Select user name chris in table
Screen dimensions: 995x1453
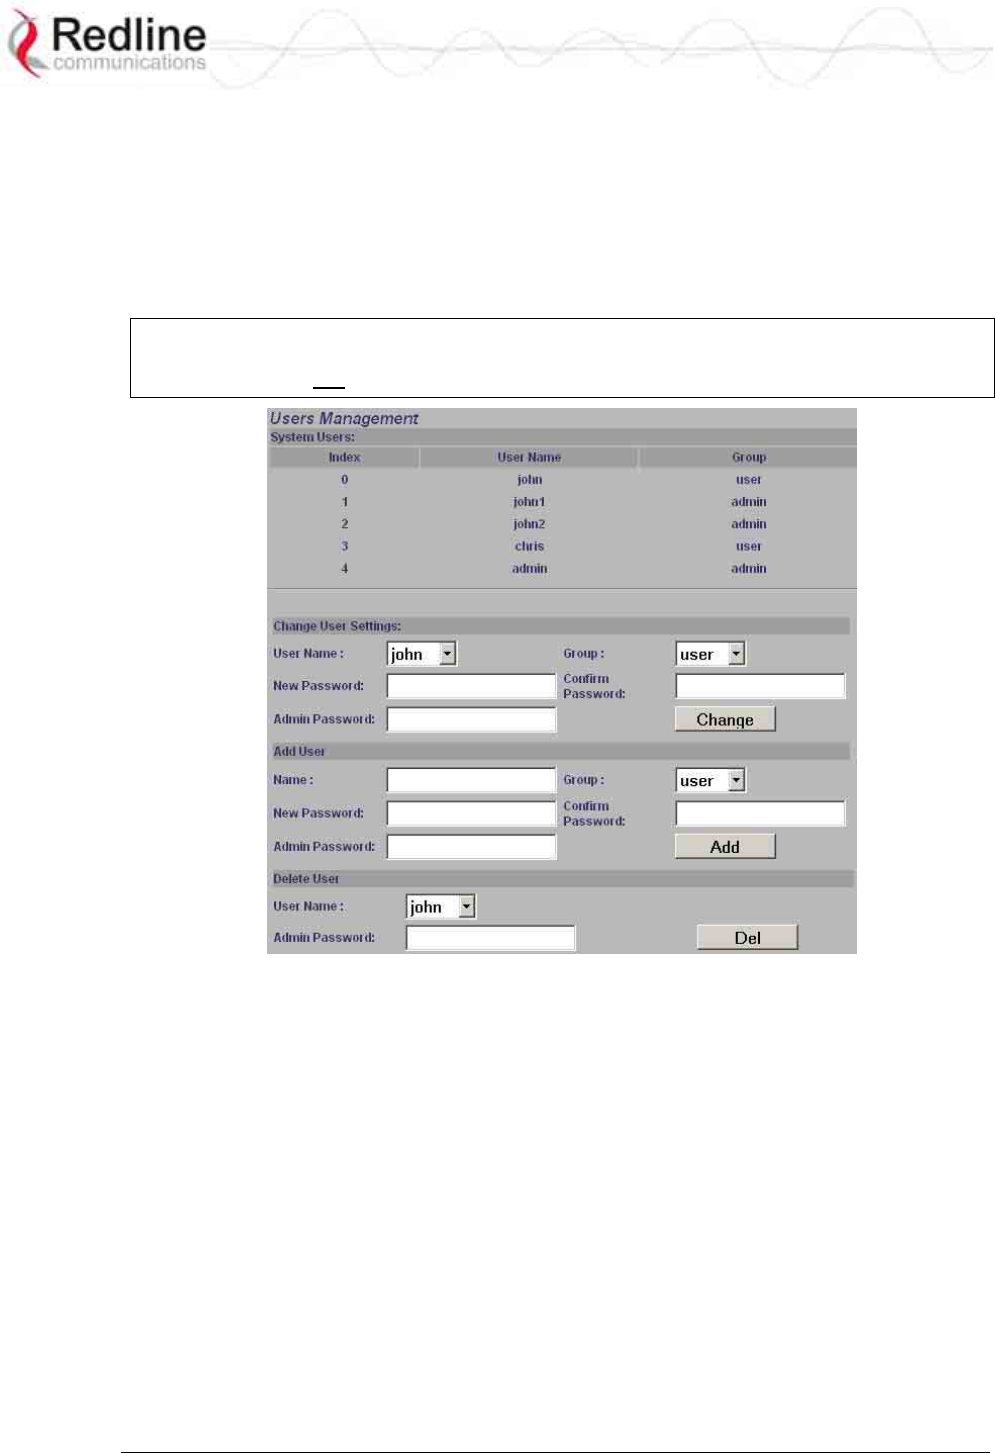click(529, 546)
